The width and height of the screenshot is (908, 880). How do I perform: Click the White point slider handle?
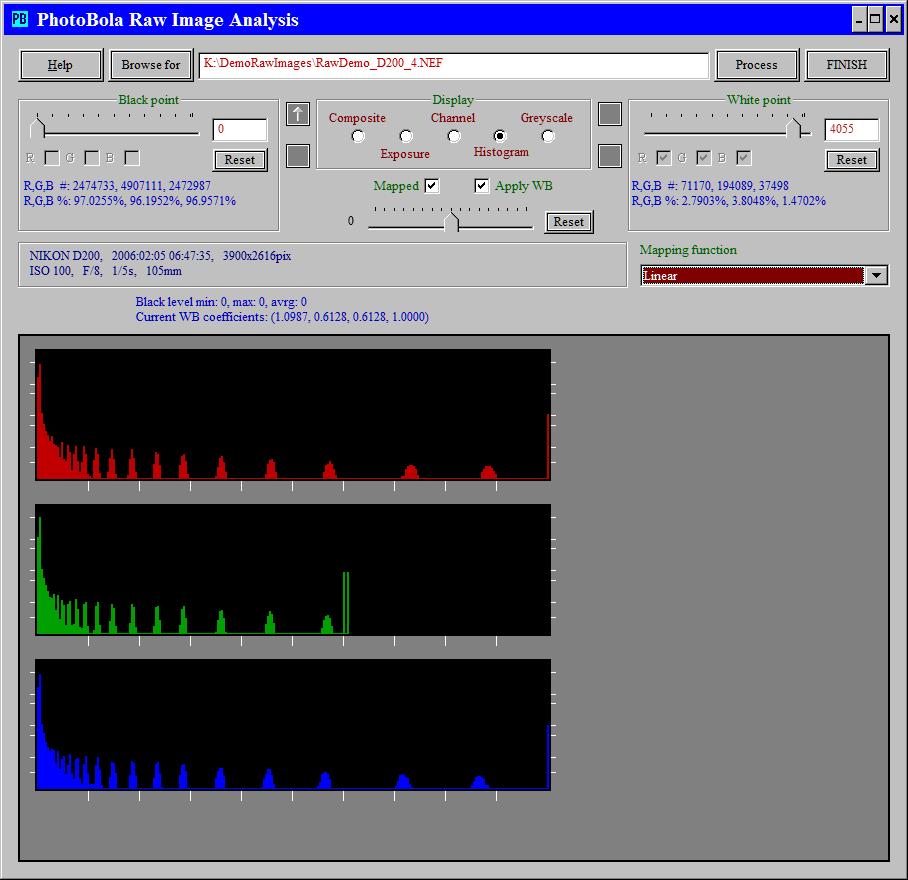[x=795, y=127]
